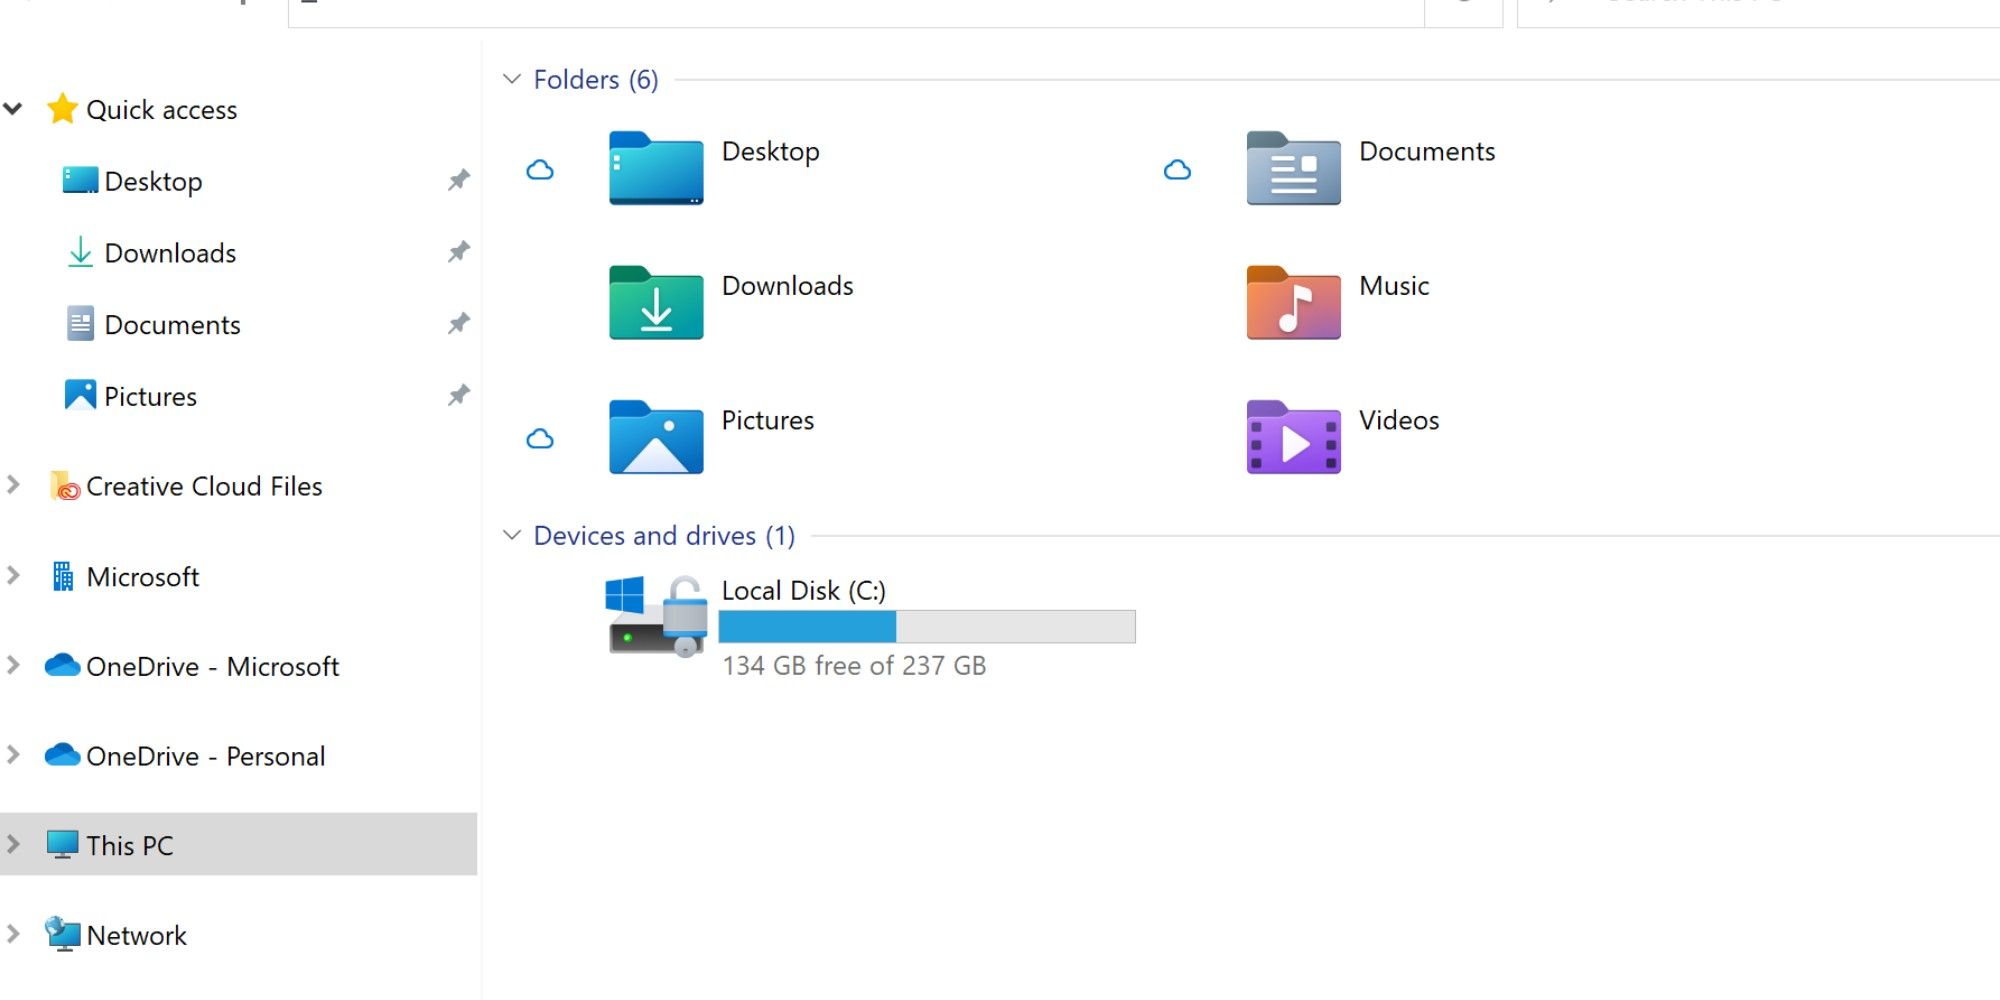Open the Desktop folder icon

point(655,170)
